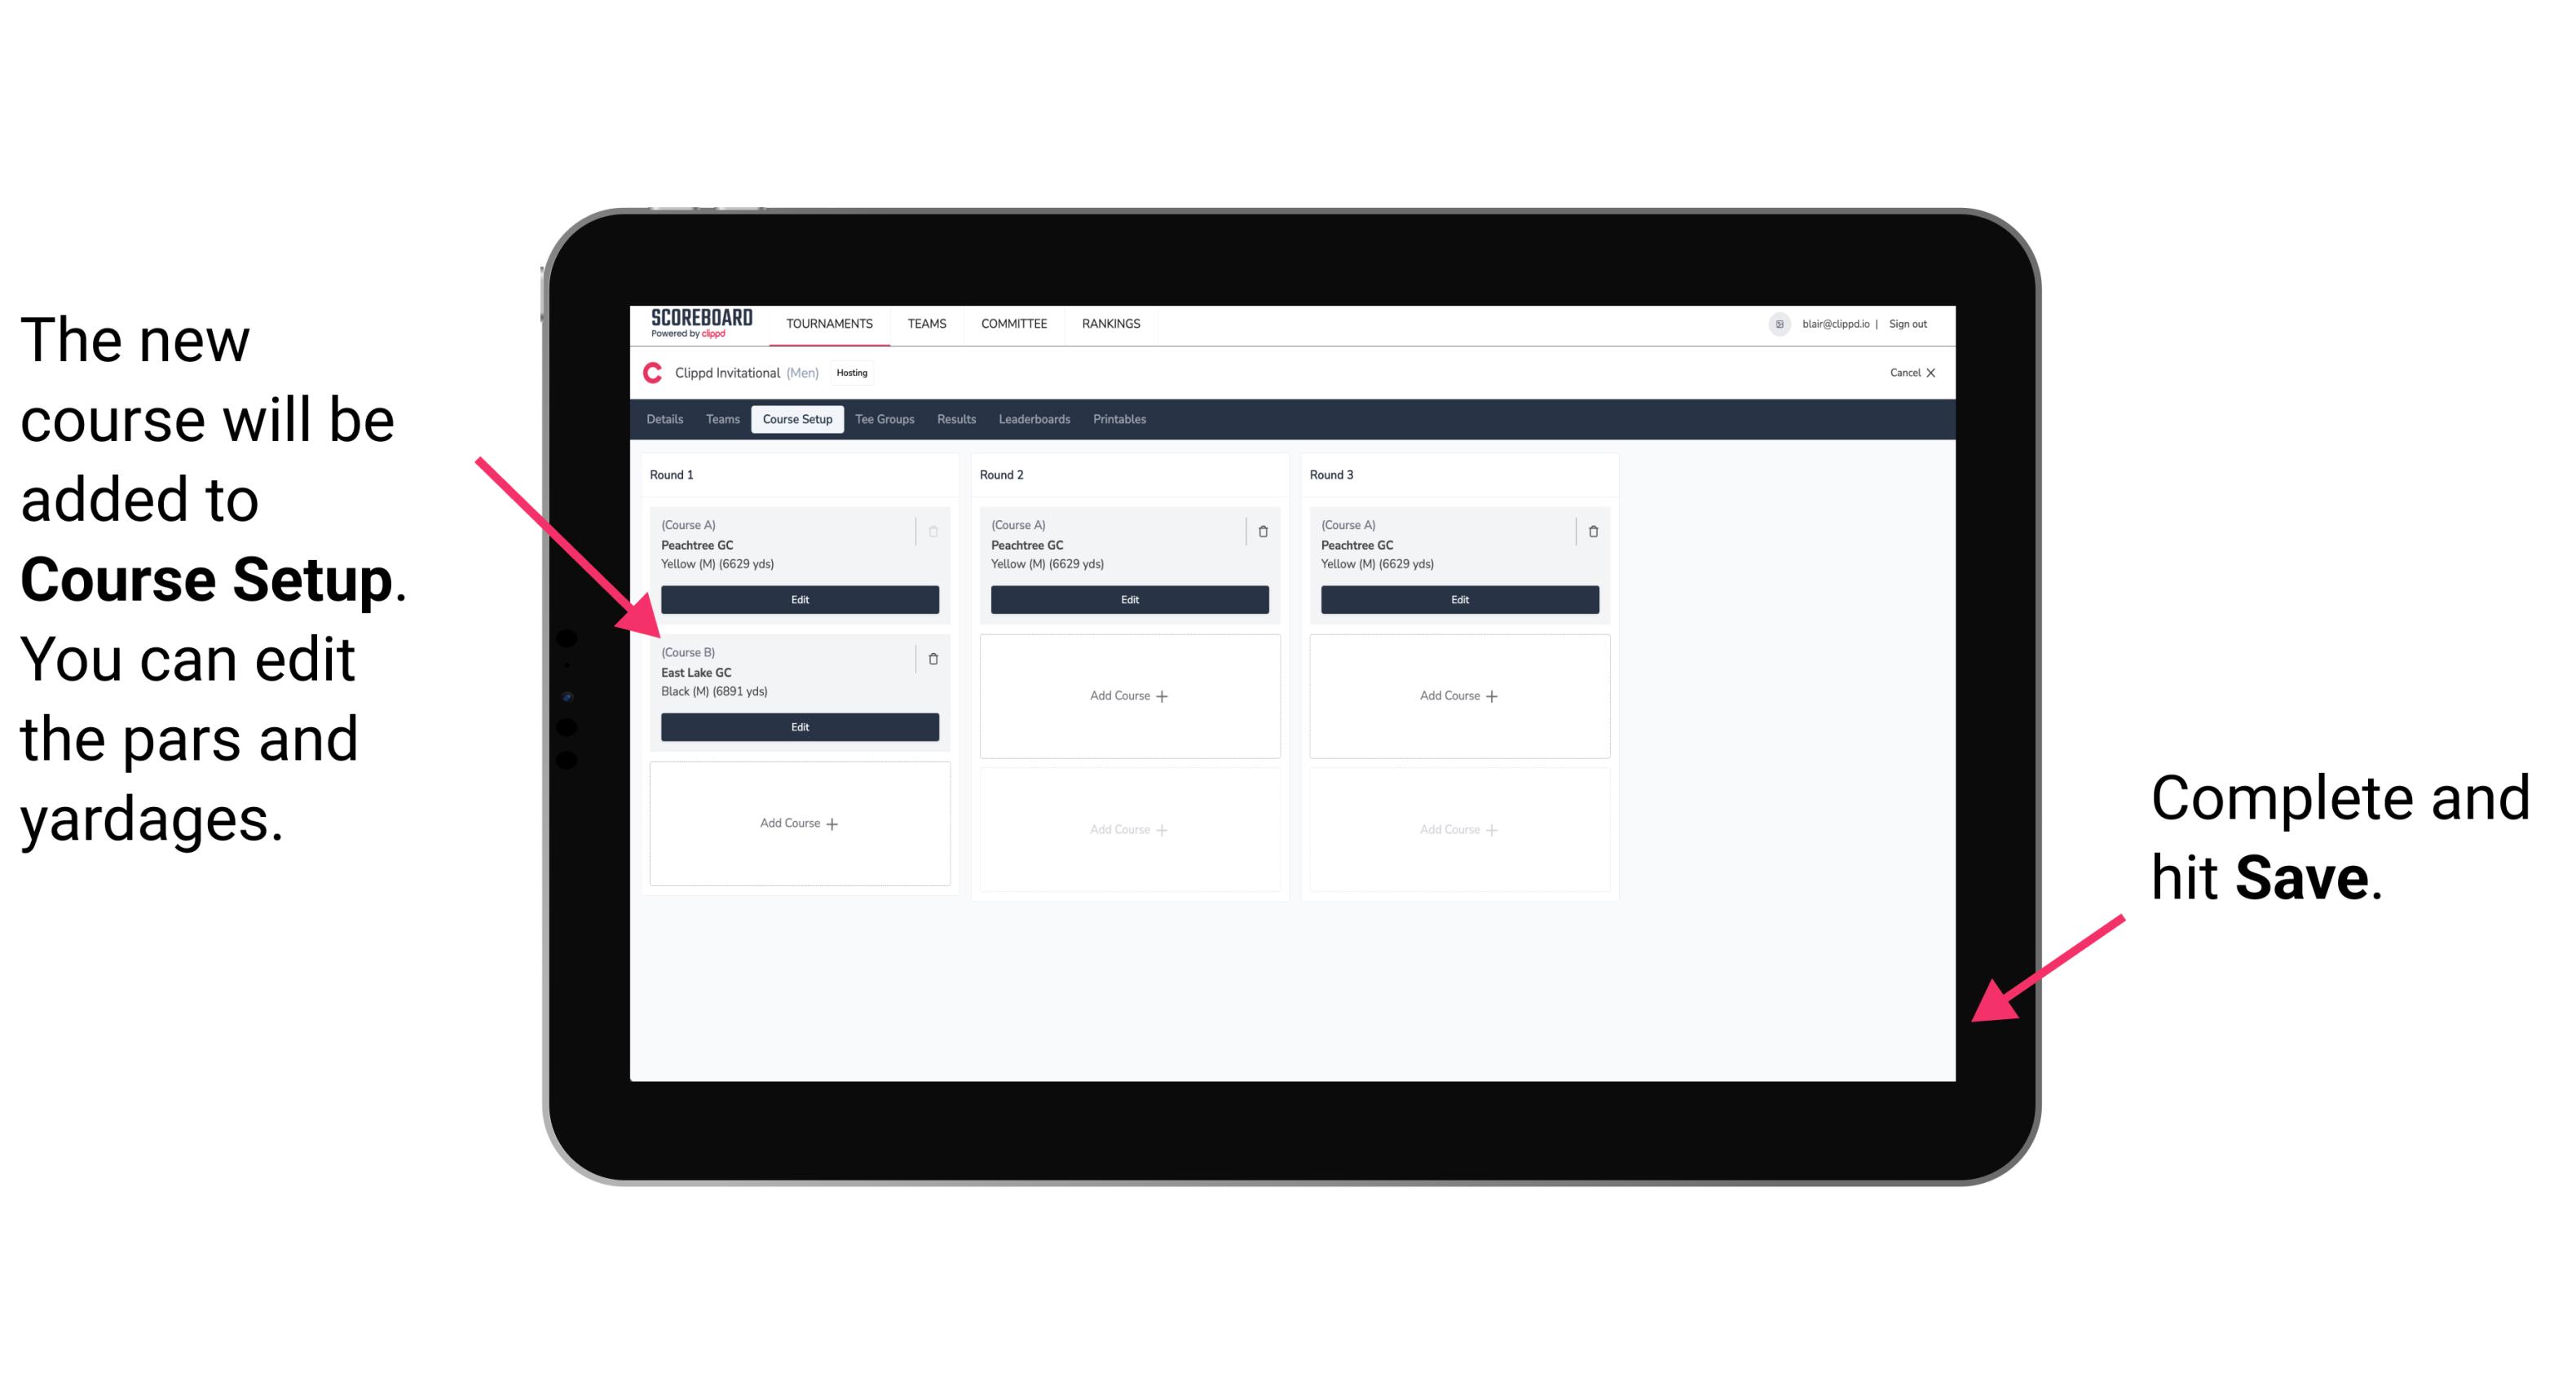Click the delete icon for Course A Round 1
The image size is (2576, 1386).
tap(935, 527)
